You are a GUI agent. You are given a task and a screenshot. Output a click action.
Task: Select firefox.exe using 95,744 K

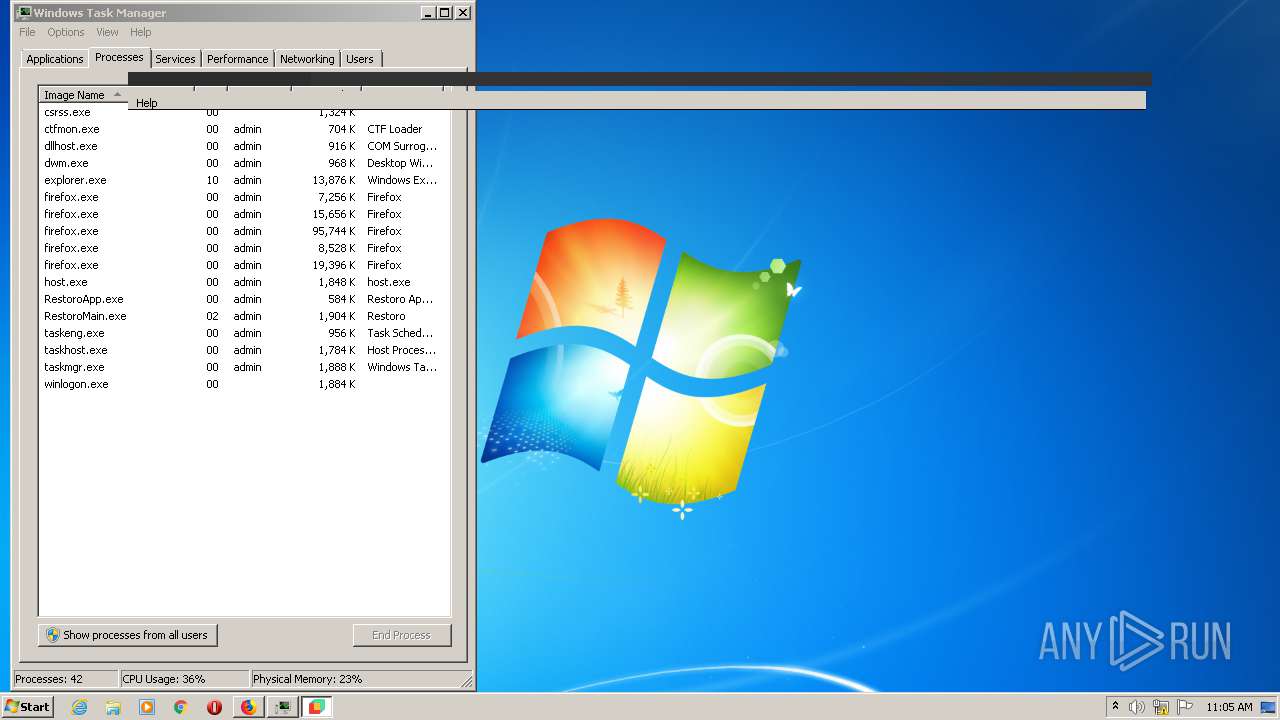245,231
